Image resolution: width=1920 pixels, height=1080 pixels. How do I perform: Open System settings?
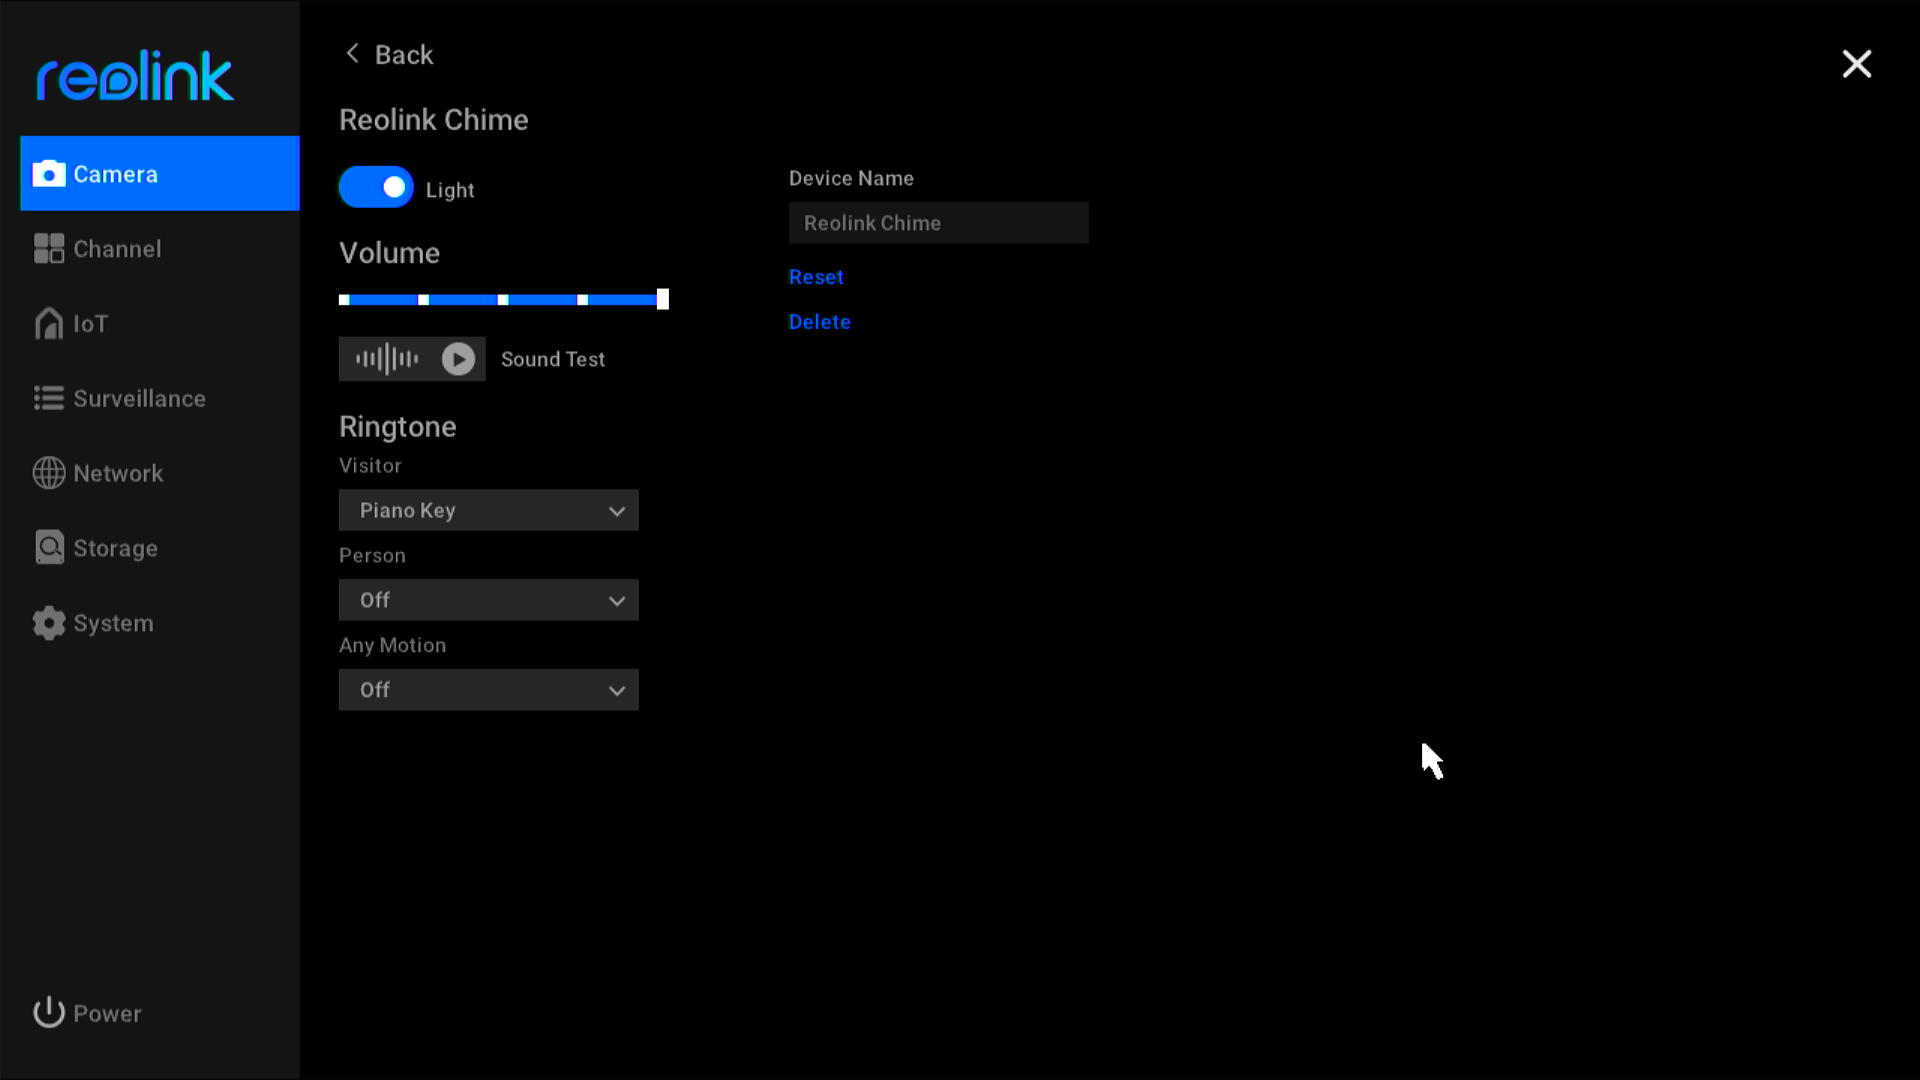coord(160,623)
